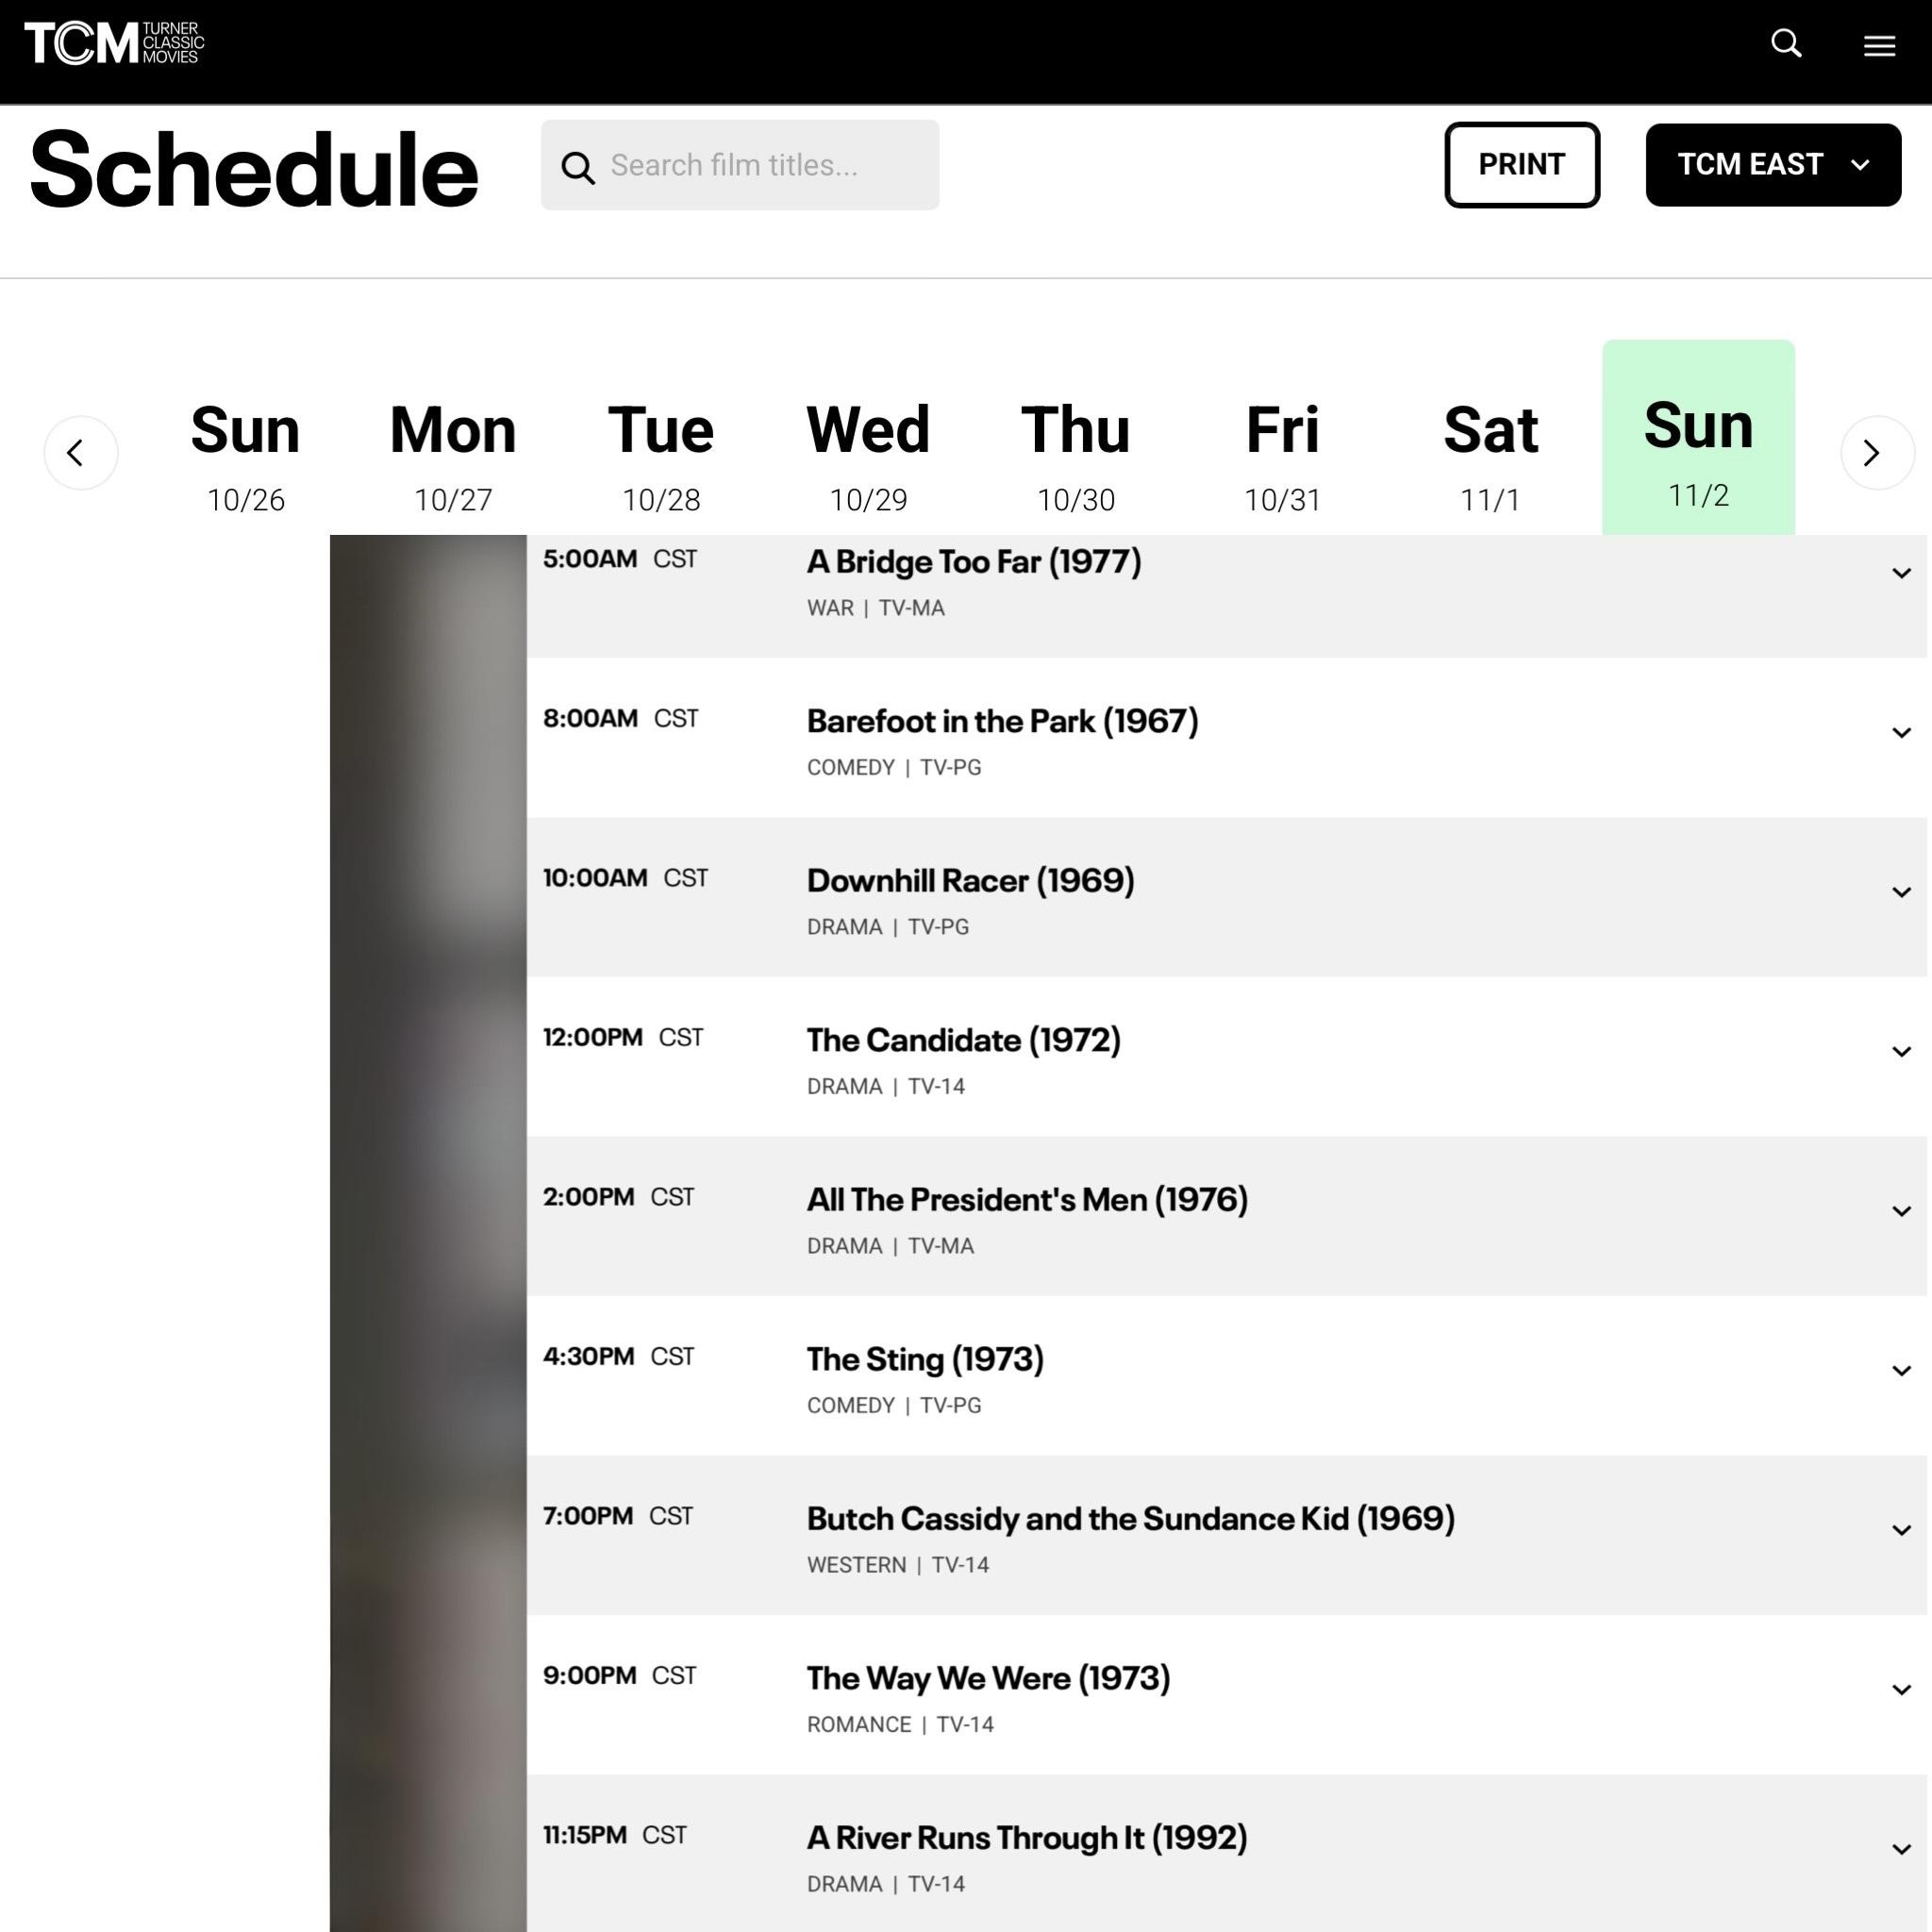Open site search via header magnifier icon
The height and width of the screenshot is (1932, 1932).
(1786, 44)
